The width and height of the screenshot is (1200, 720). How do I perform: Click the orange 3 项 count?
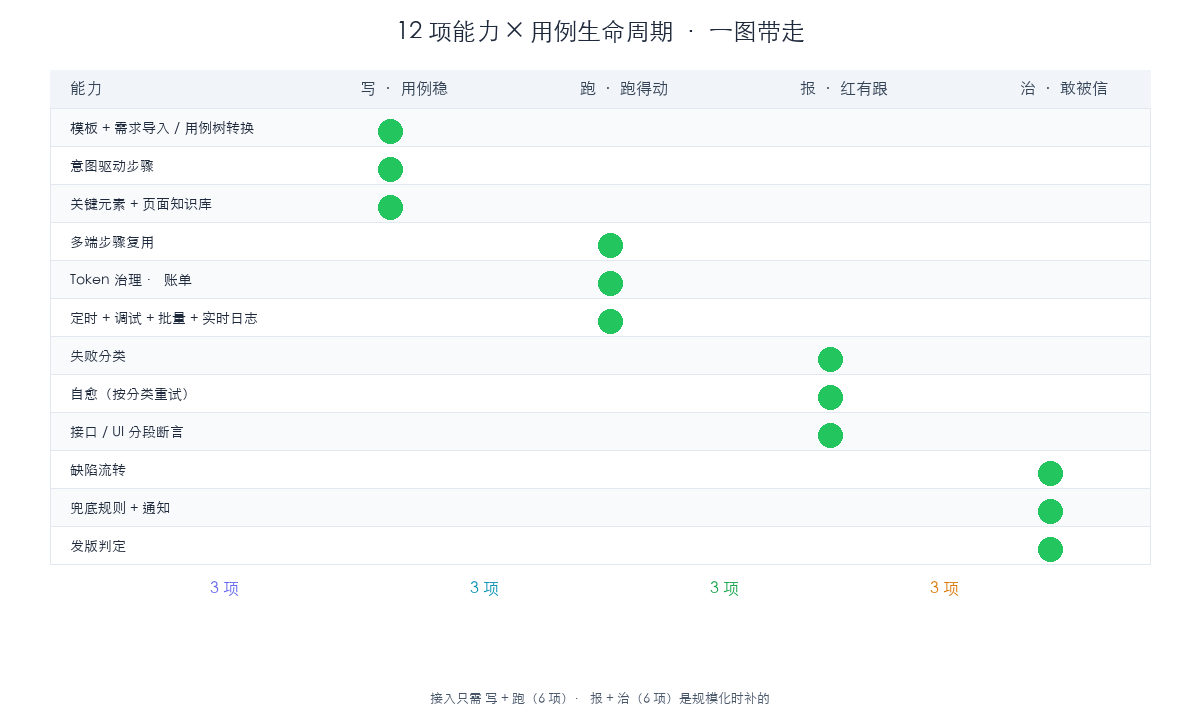point(944,588)
